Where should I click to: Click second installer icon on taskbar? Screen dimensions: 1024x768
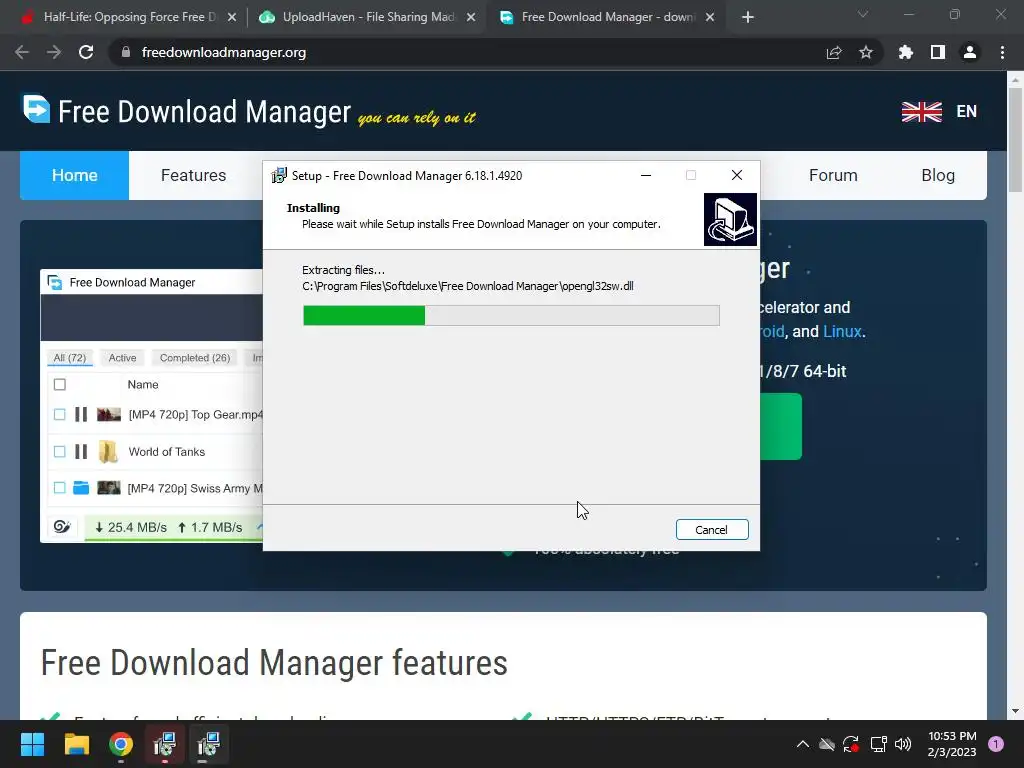point(209,744)
